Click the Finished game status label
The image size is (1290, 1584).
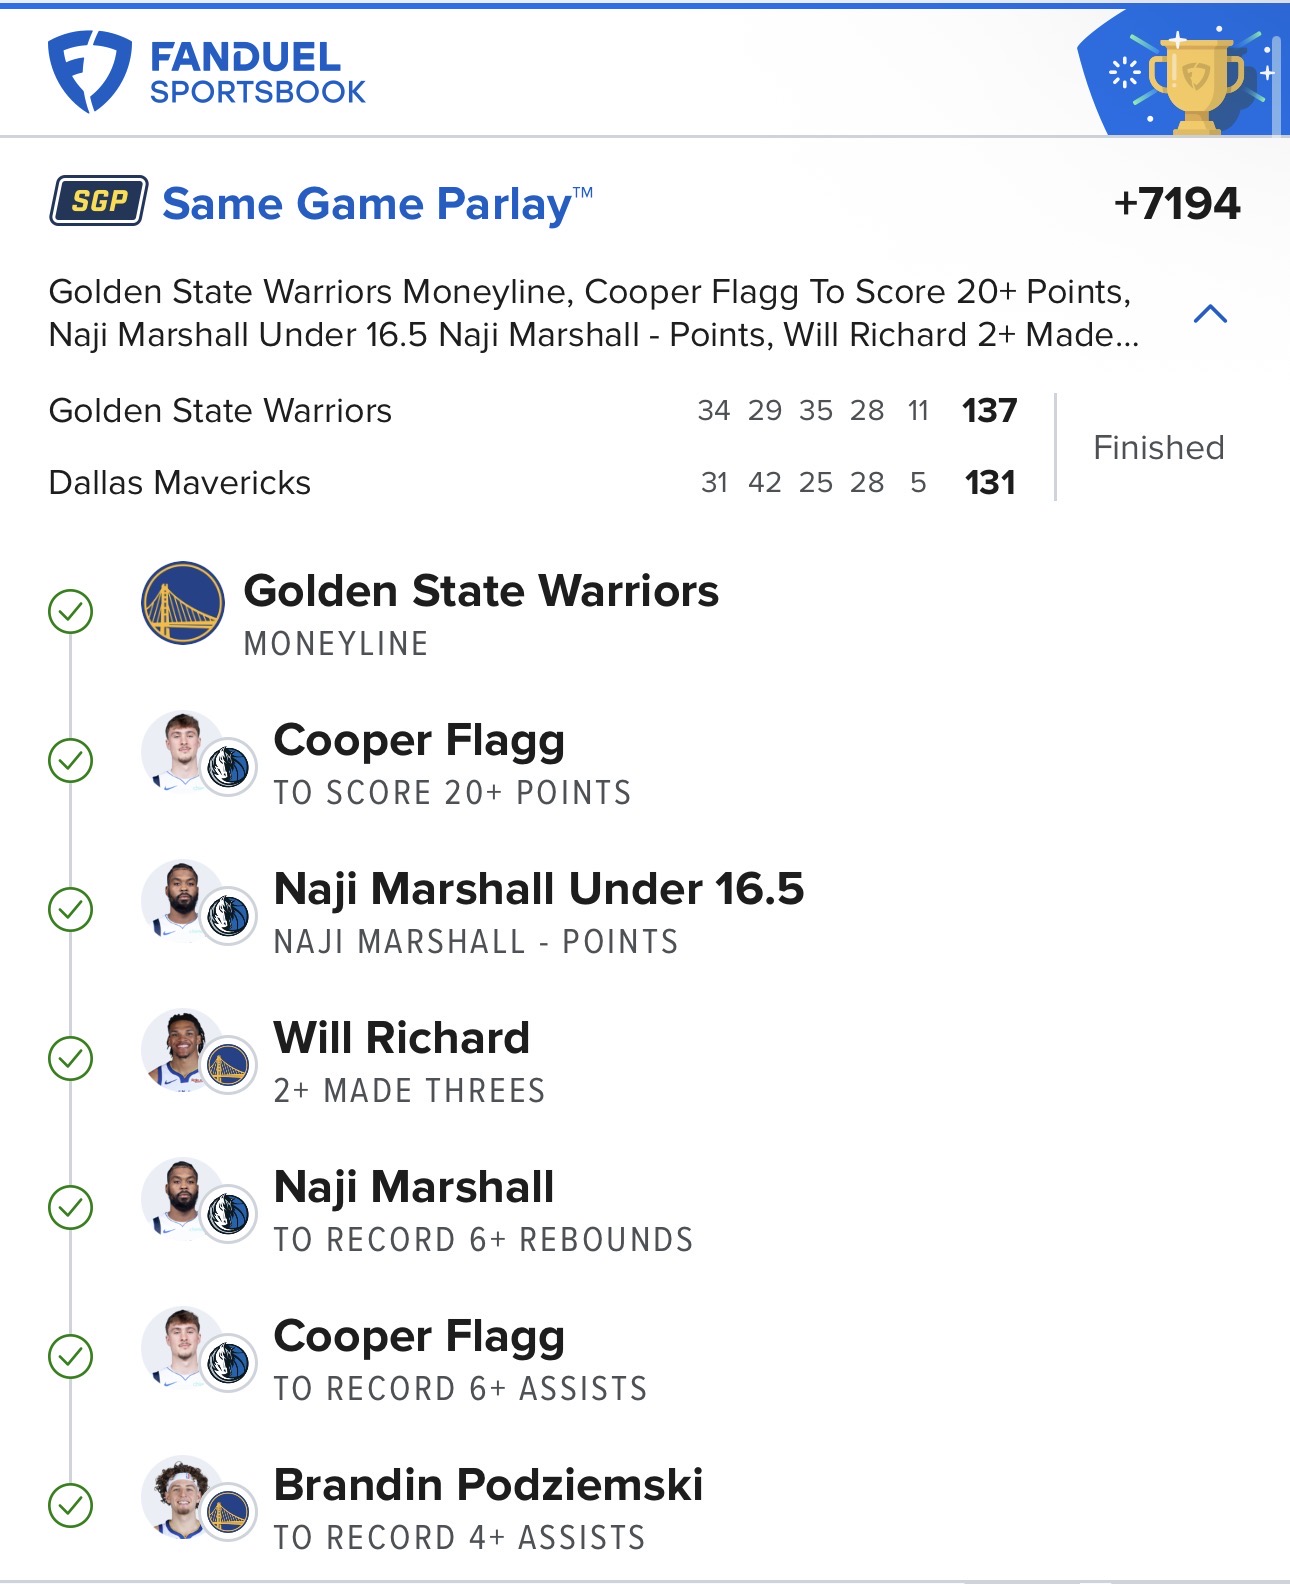pyautogui.click(x=1158, y=447)
